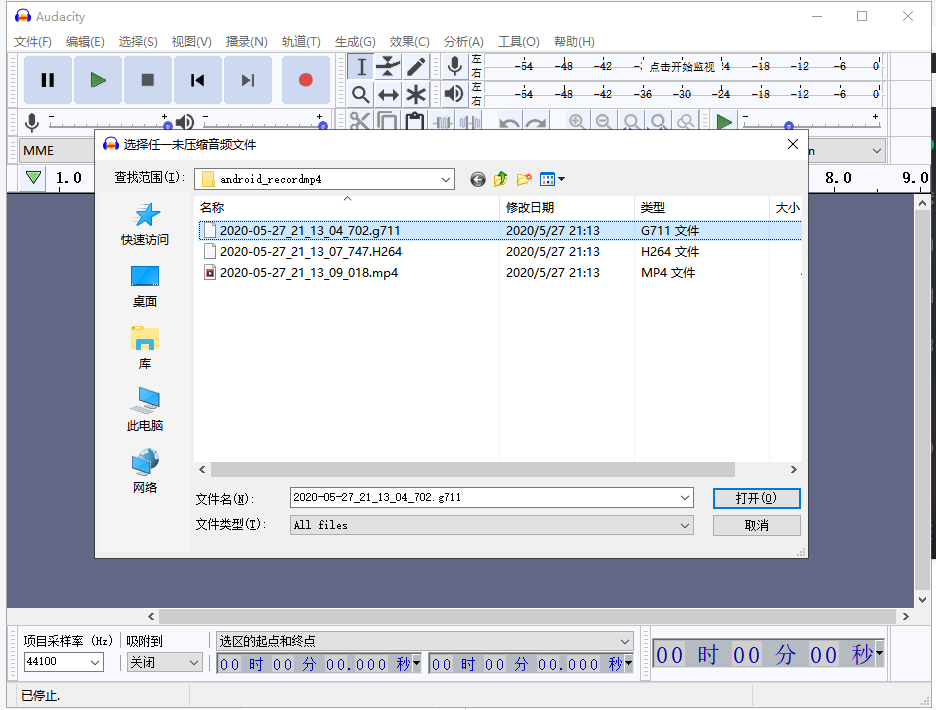936x710 pixels.
Task: Select the Envelope tool
Action: point(388,66)
